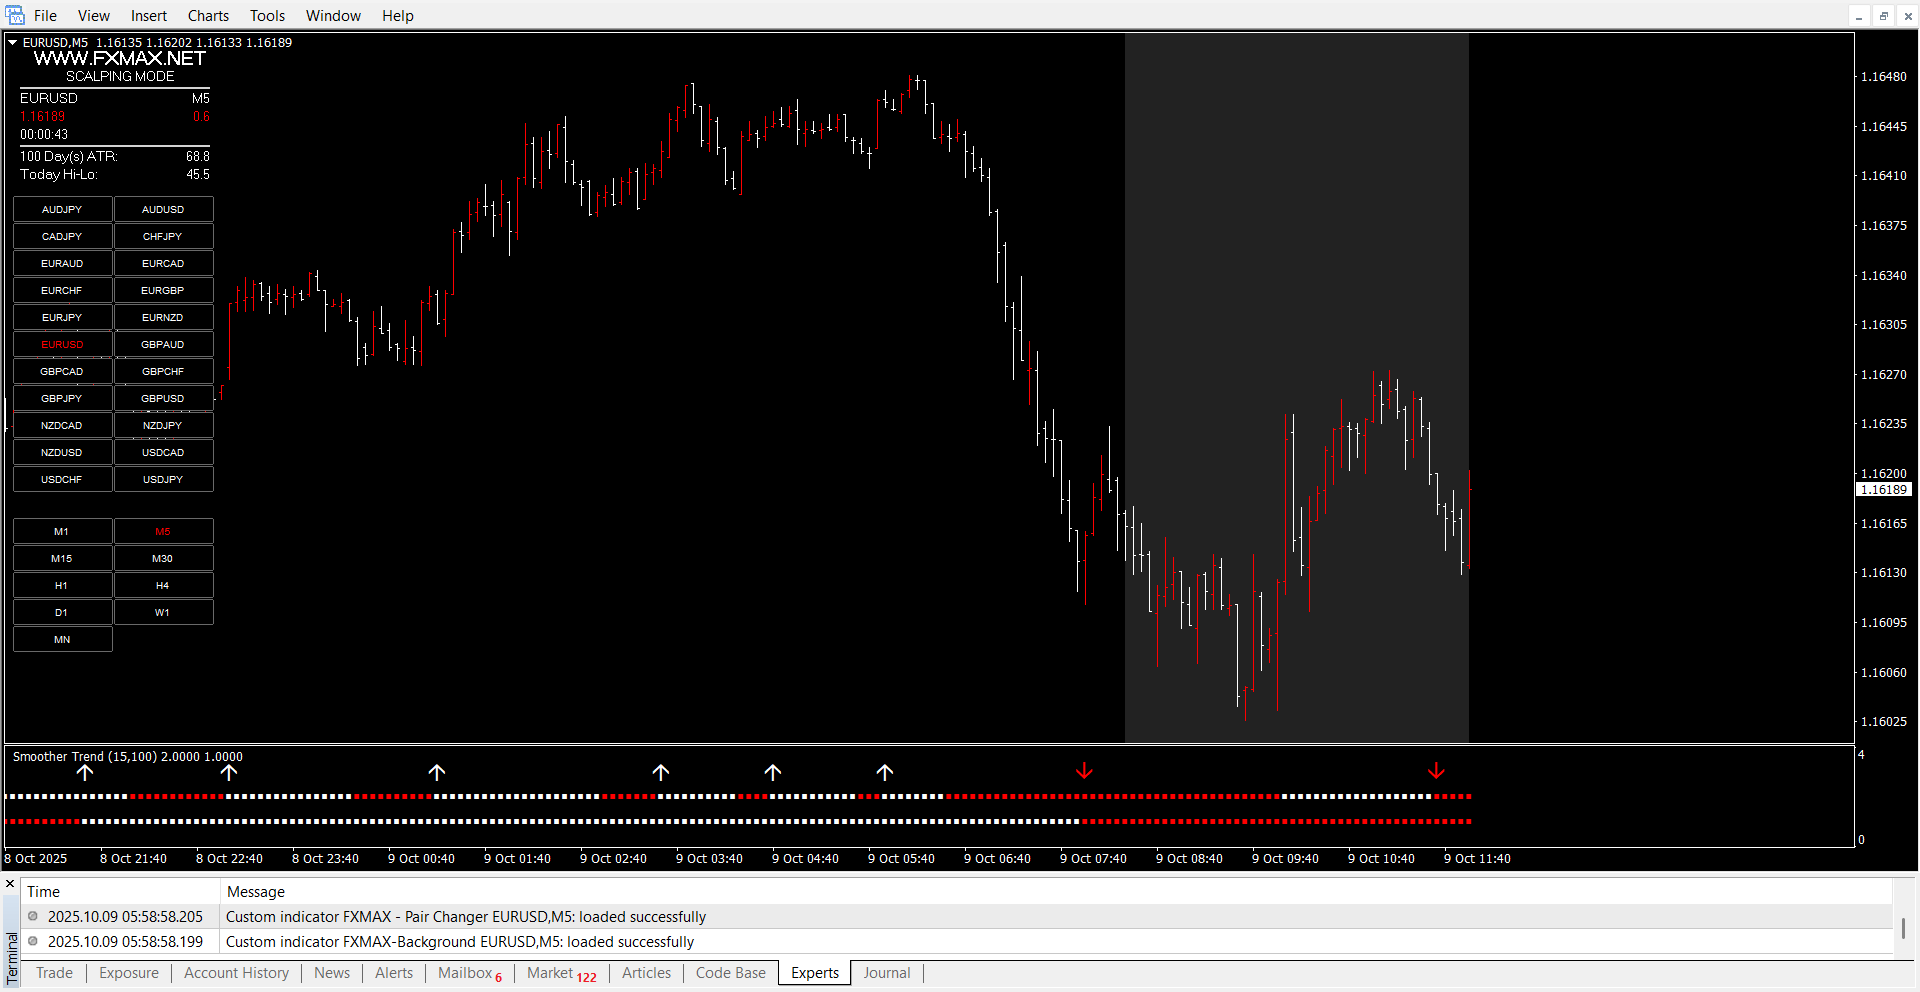Image resolution: width=1920 pixels, height=992 pixels.
Task: Click the Terminal log vertical scrollbar
Action: click(x=1903, y=928)
